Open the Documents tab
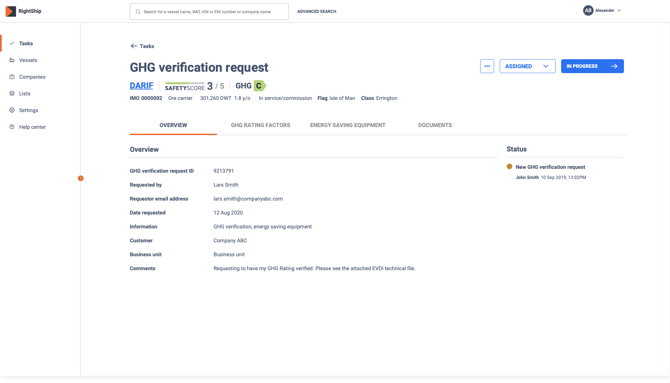This screenshot has width=670, height=383. coord(435,125)
